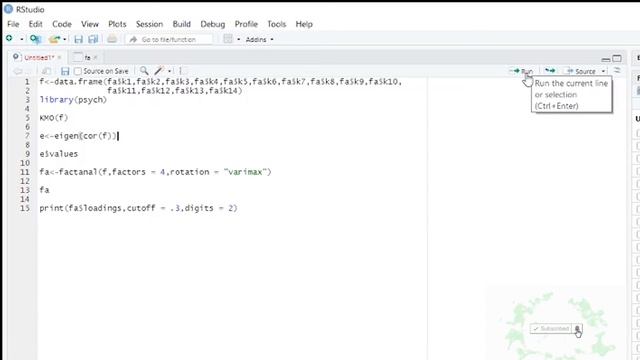The width and height of the screenshot is (640, 360).
Task: Print the current file icon
Action: coord(112,39)
